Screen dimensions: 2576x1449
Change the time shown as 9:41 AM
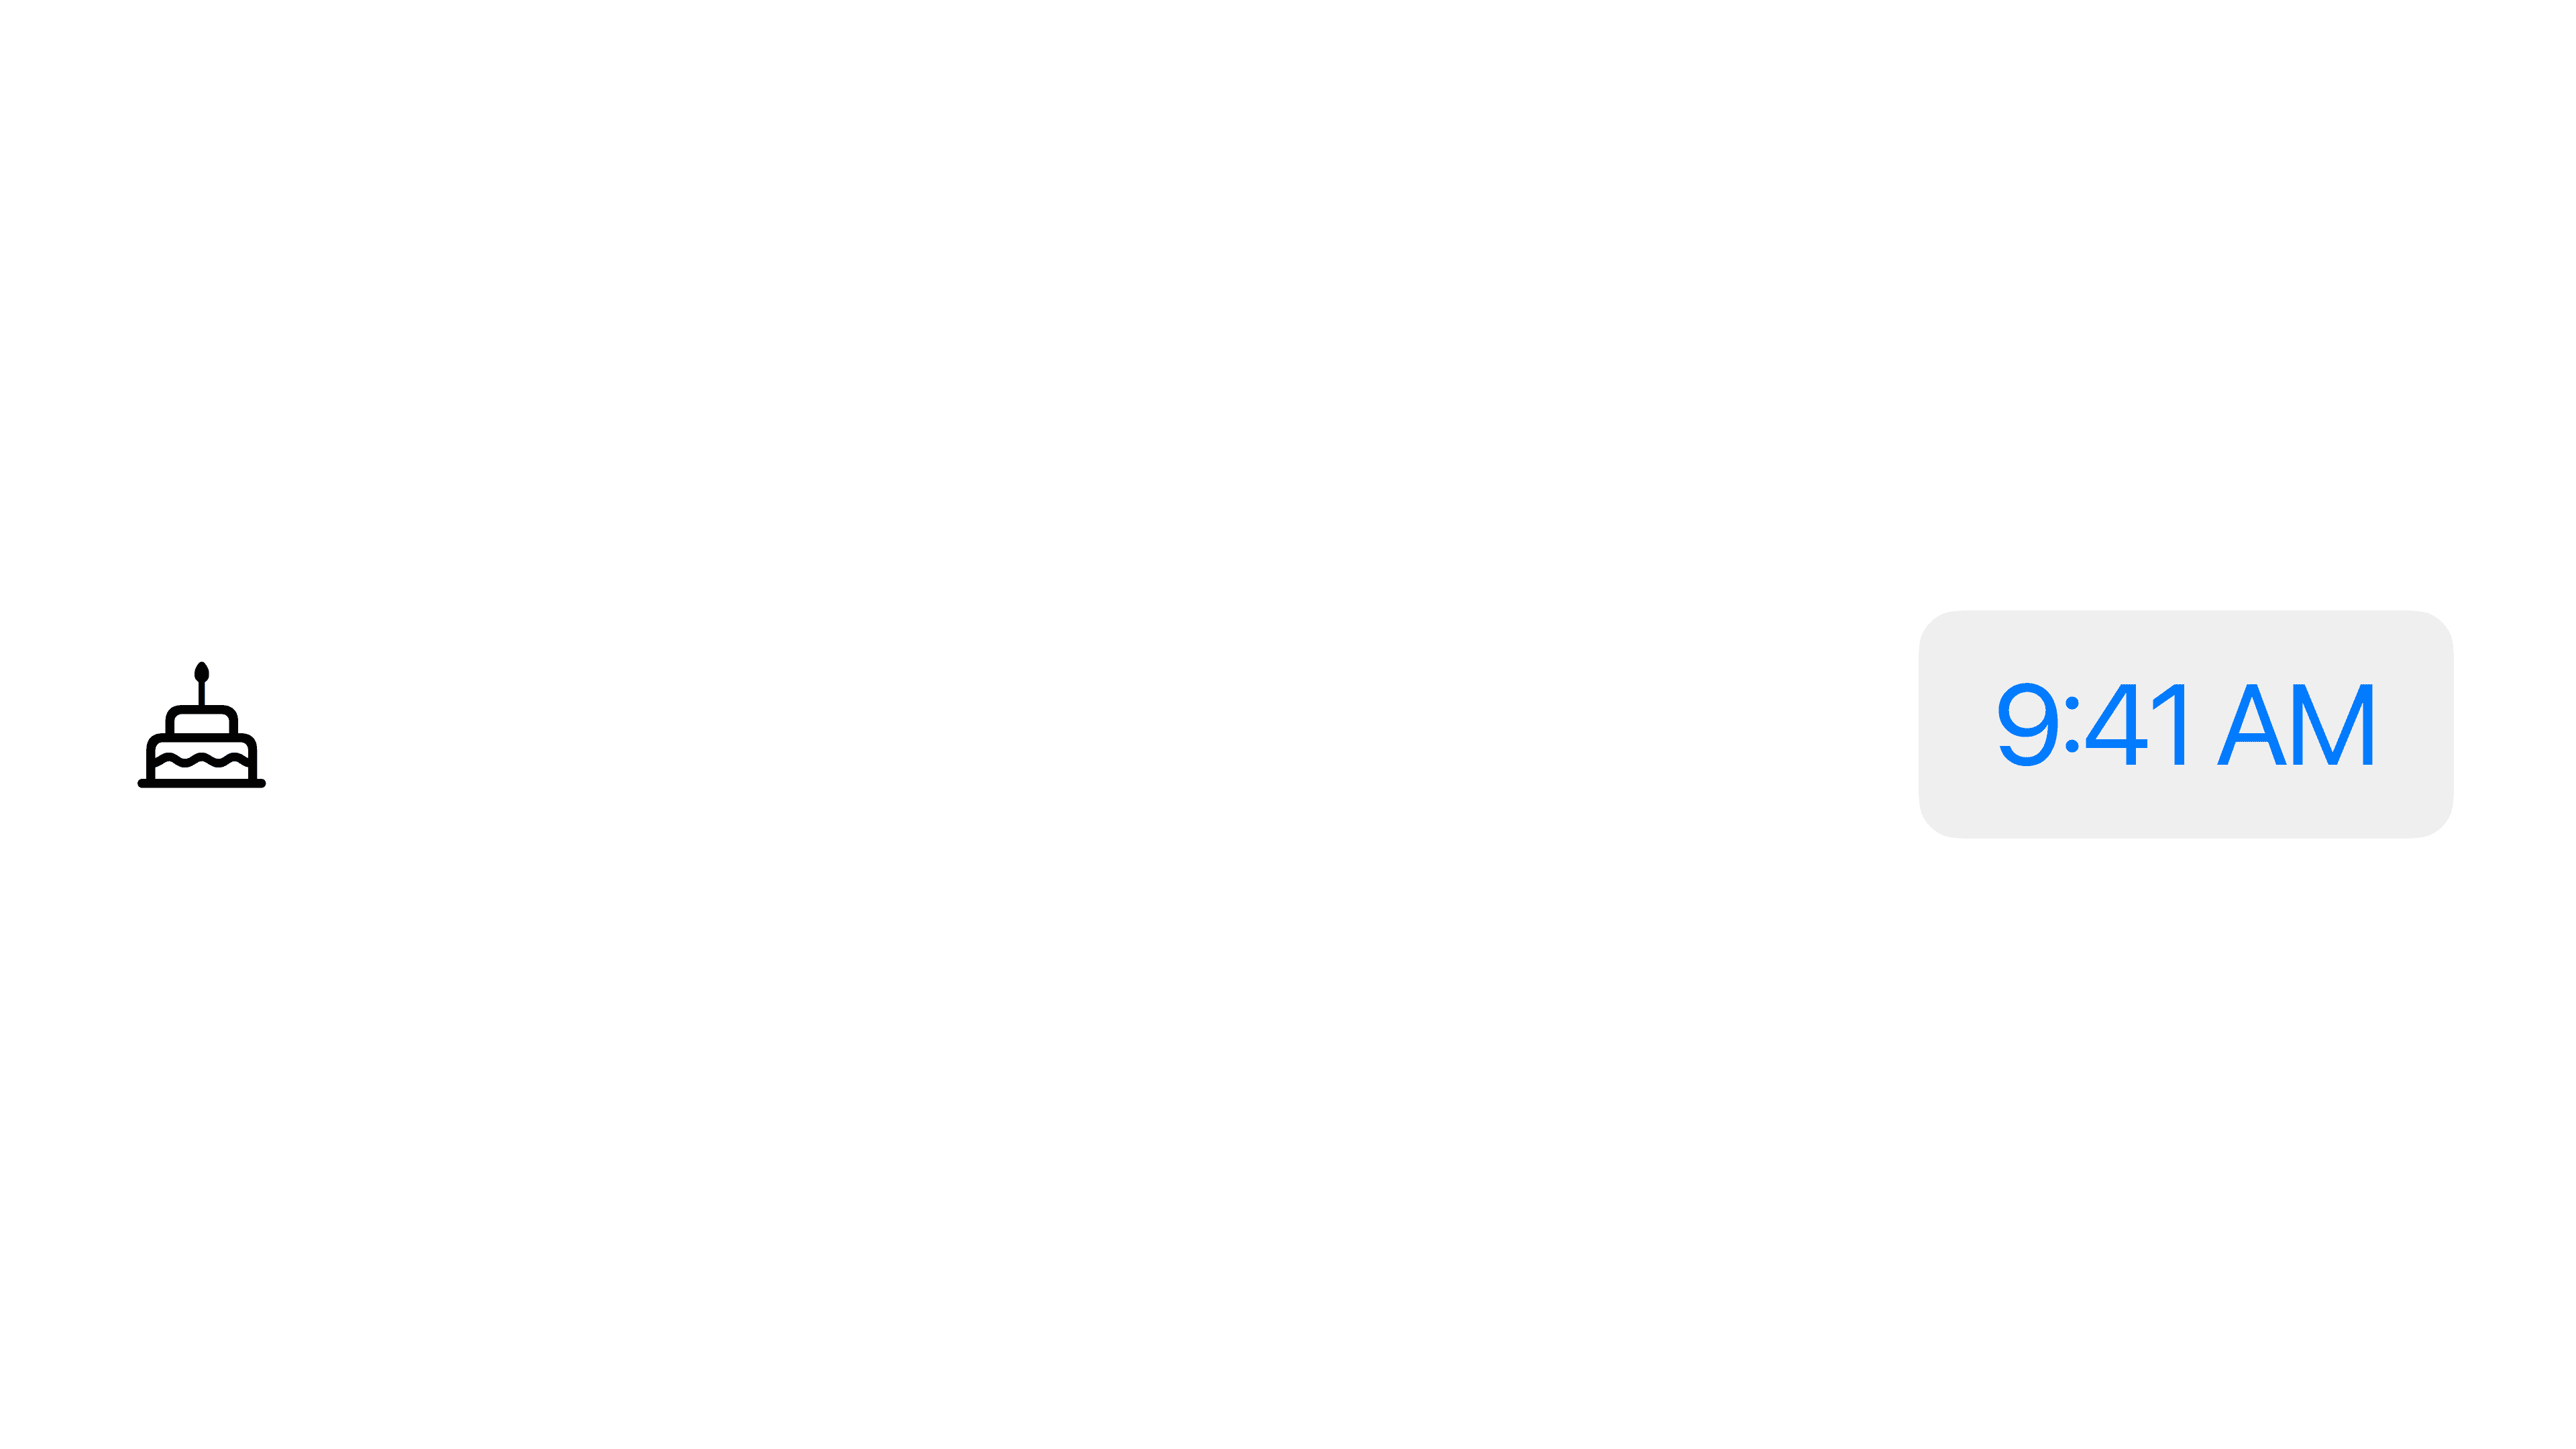2185,724
